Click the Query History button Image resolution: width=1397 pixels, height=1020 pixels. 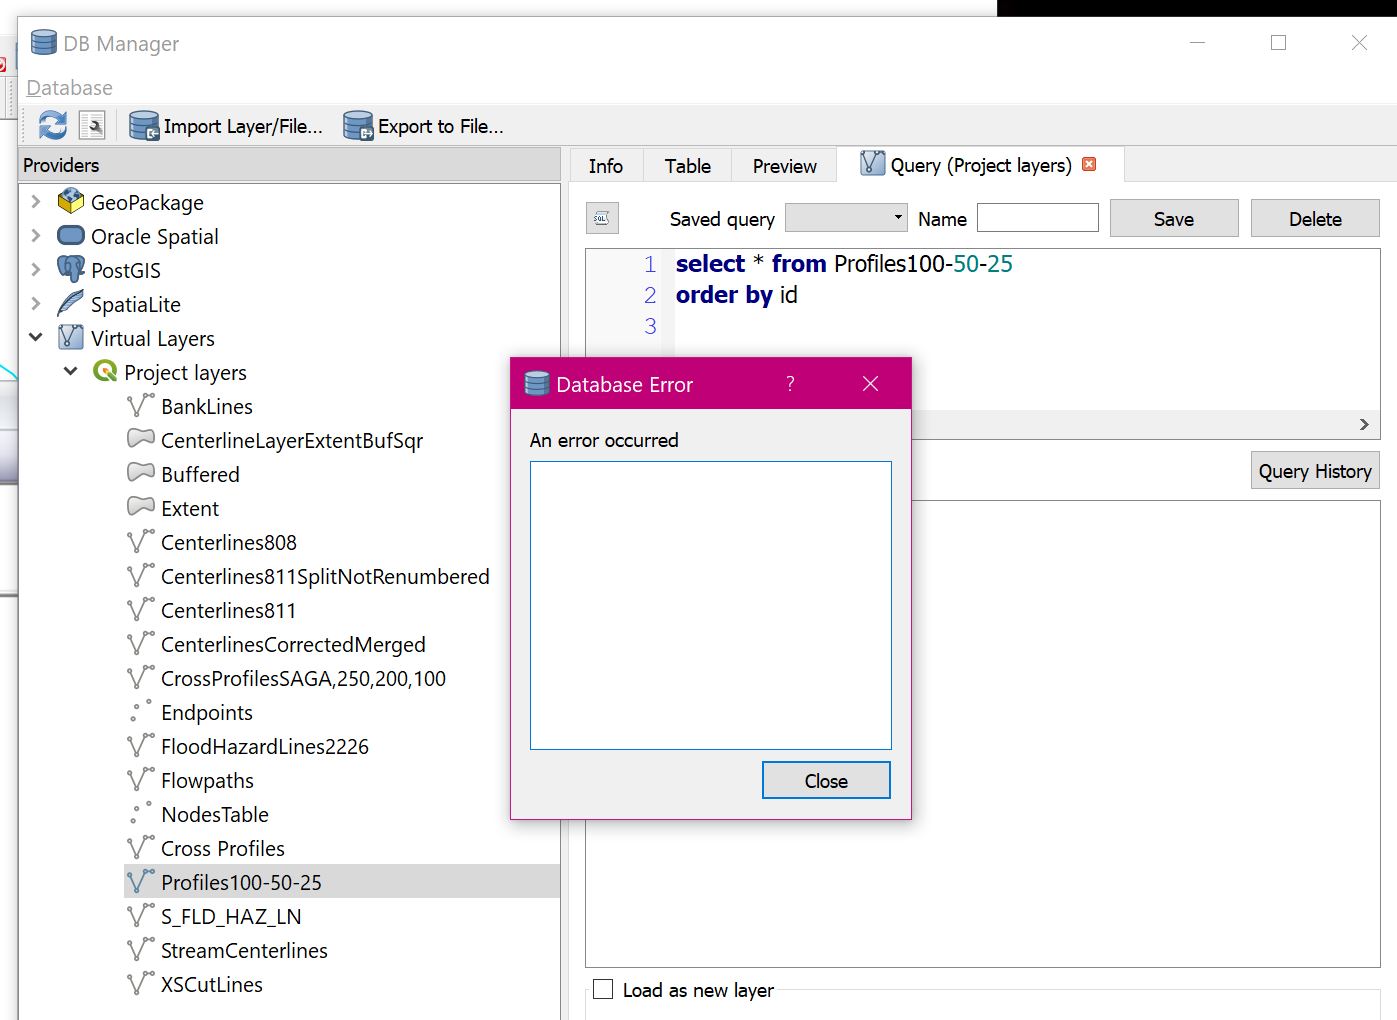pos(1314,471)
